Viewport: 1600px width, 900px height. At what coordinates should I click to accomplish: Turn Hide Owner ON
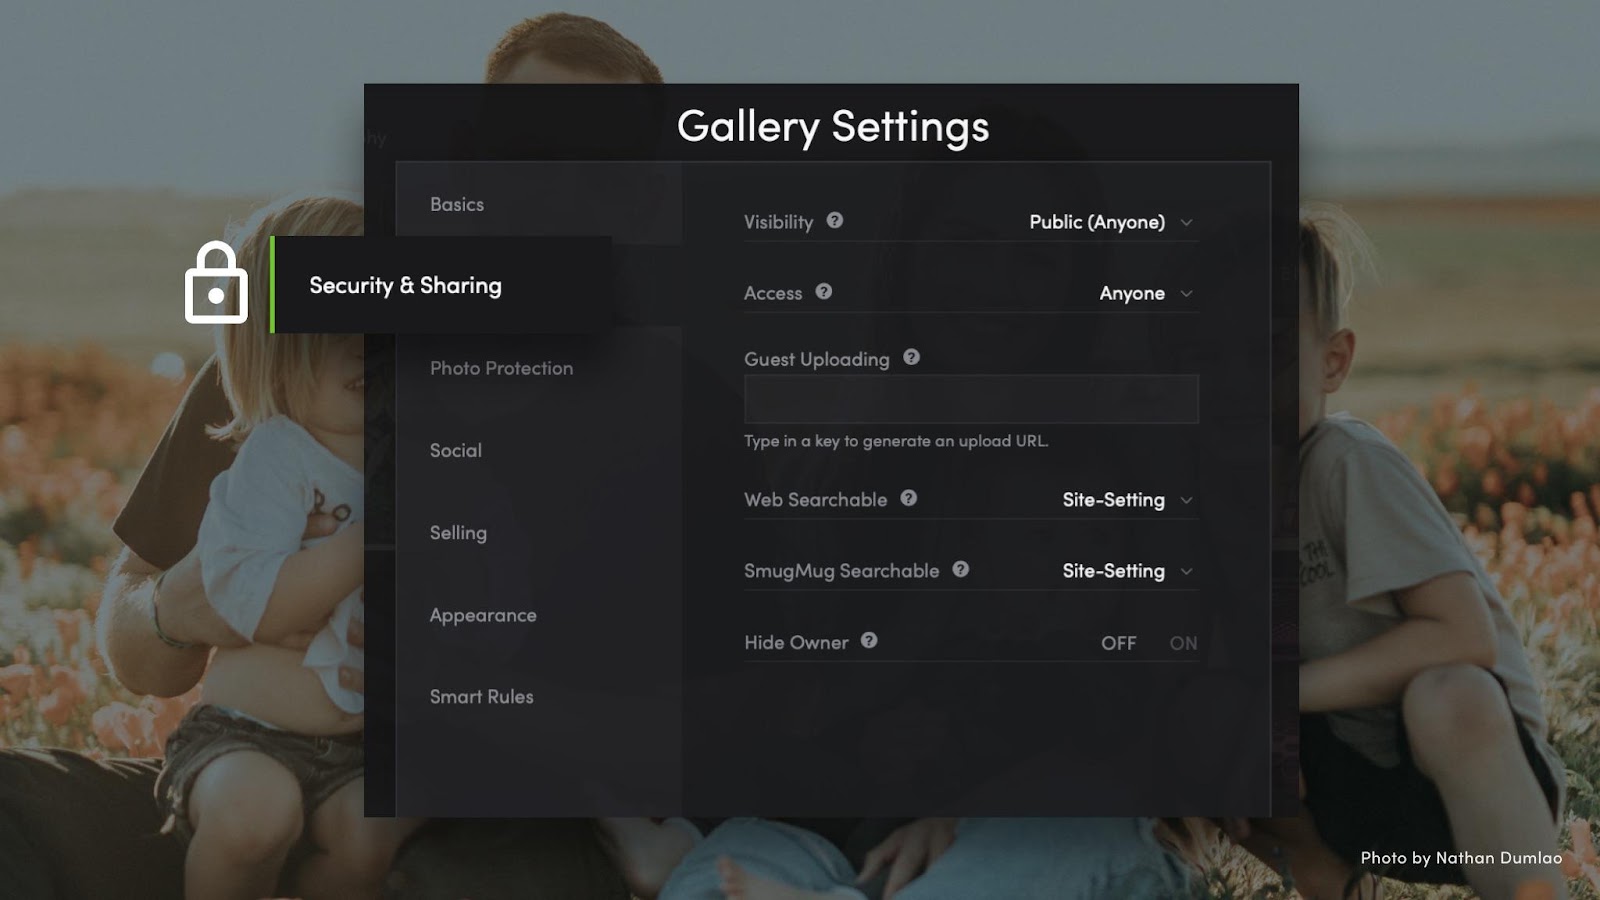[1182, 643]
